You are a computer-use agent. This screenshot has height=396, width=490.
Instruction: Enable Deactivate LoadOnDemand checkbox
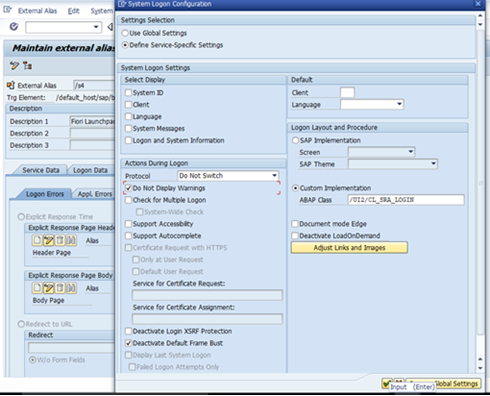click(x=295, y=236)
